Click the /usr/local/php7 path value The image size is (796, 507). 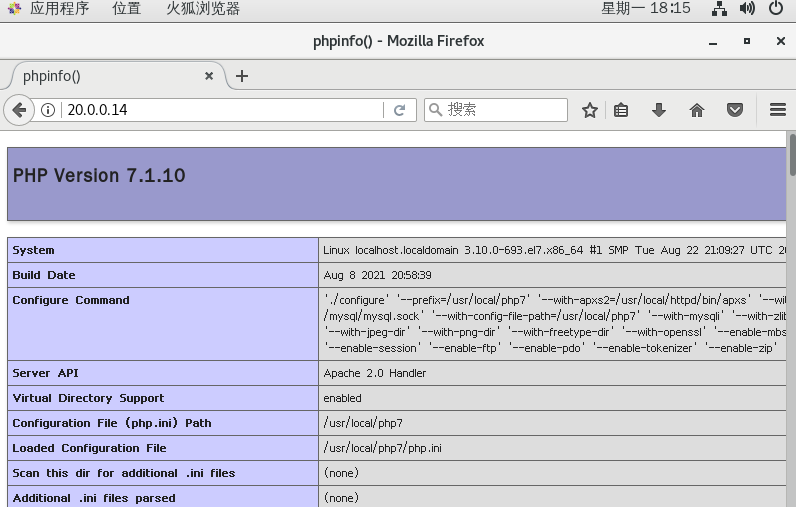(363, 423)
